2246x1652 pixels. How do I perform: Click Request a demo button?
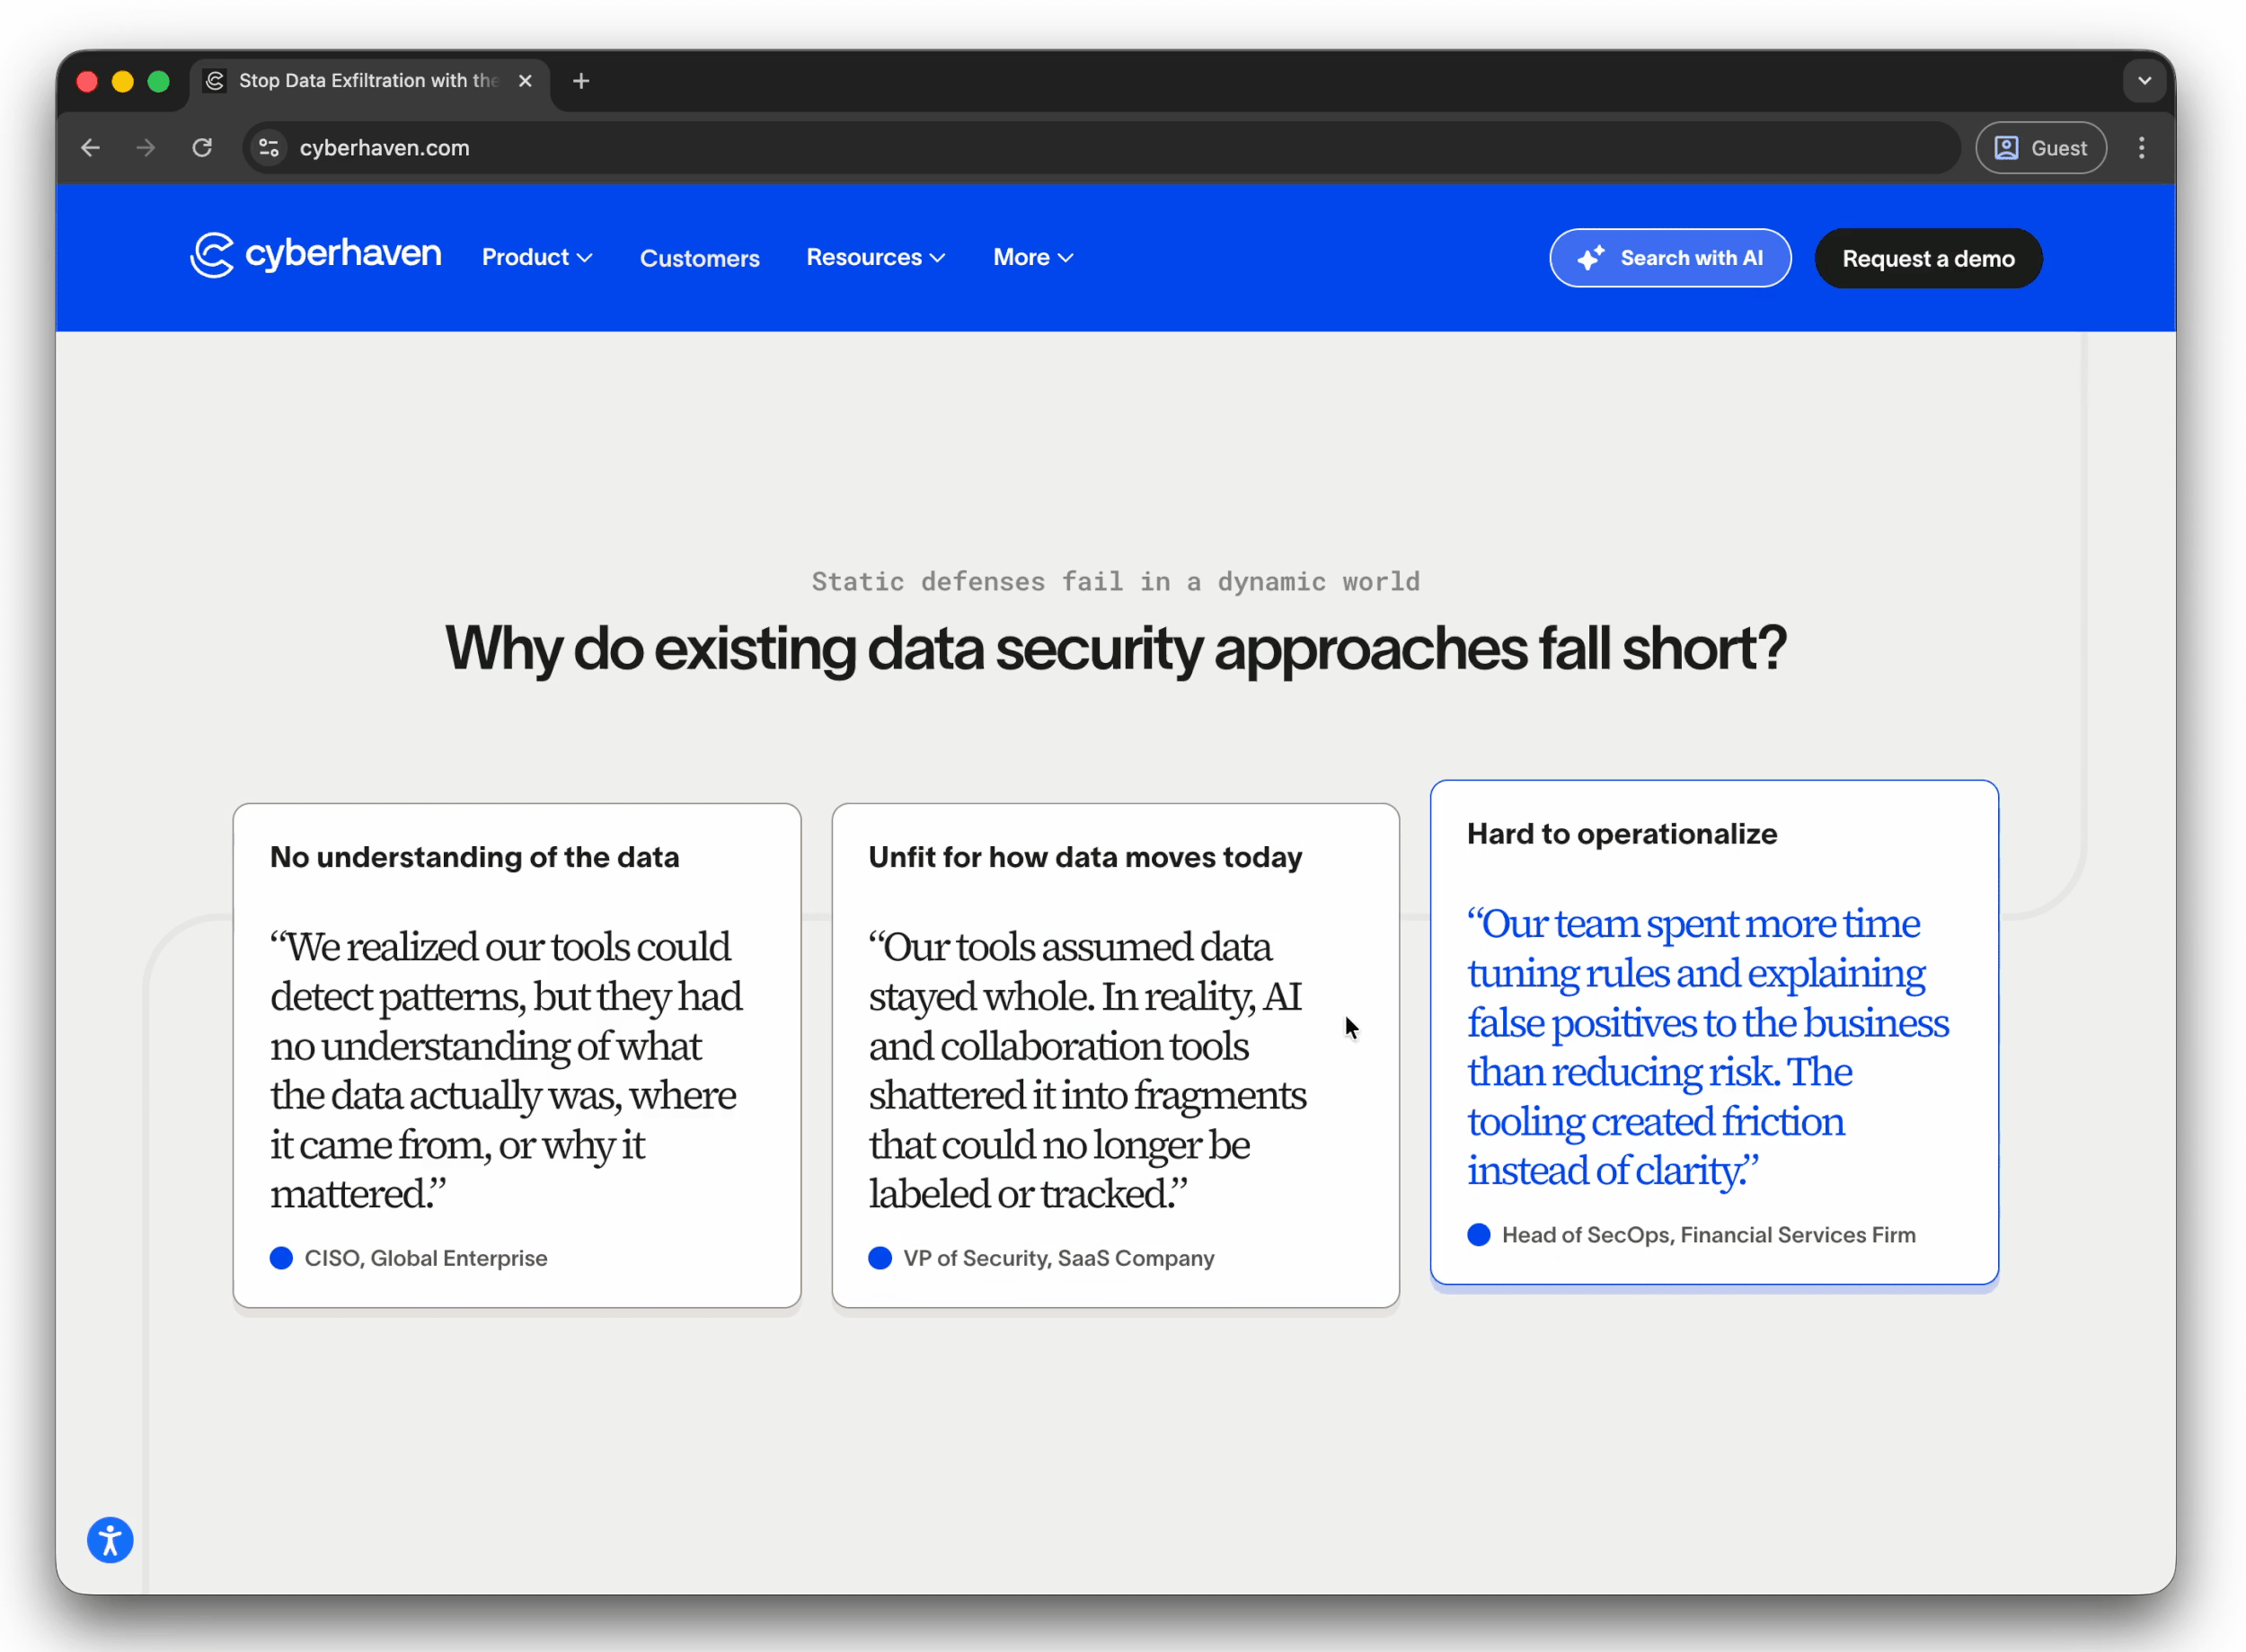pyautogui.click(x=1927, y=259)
